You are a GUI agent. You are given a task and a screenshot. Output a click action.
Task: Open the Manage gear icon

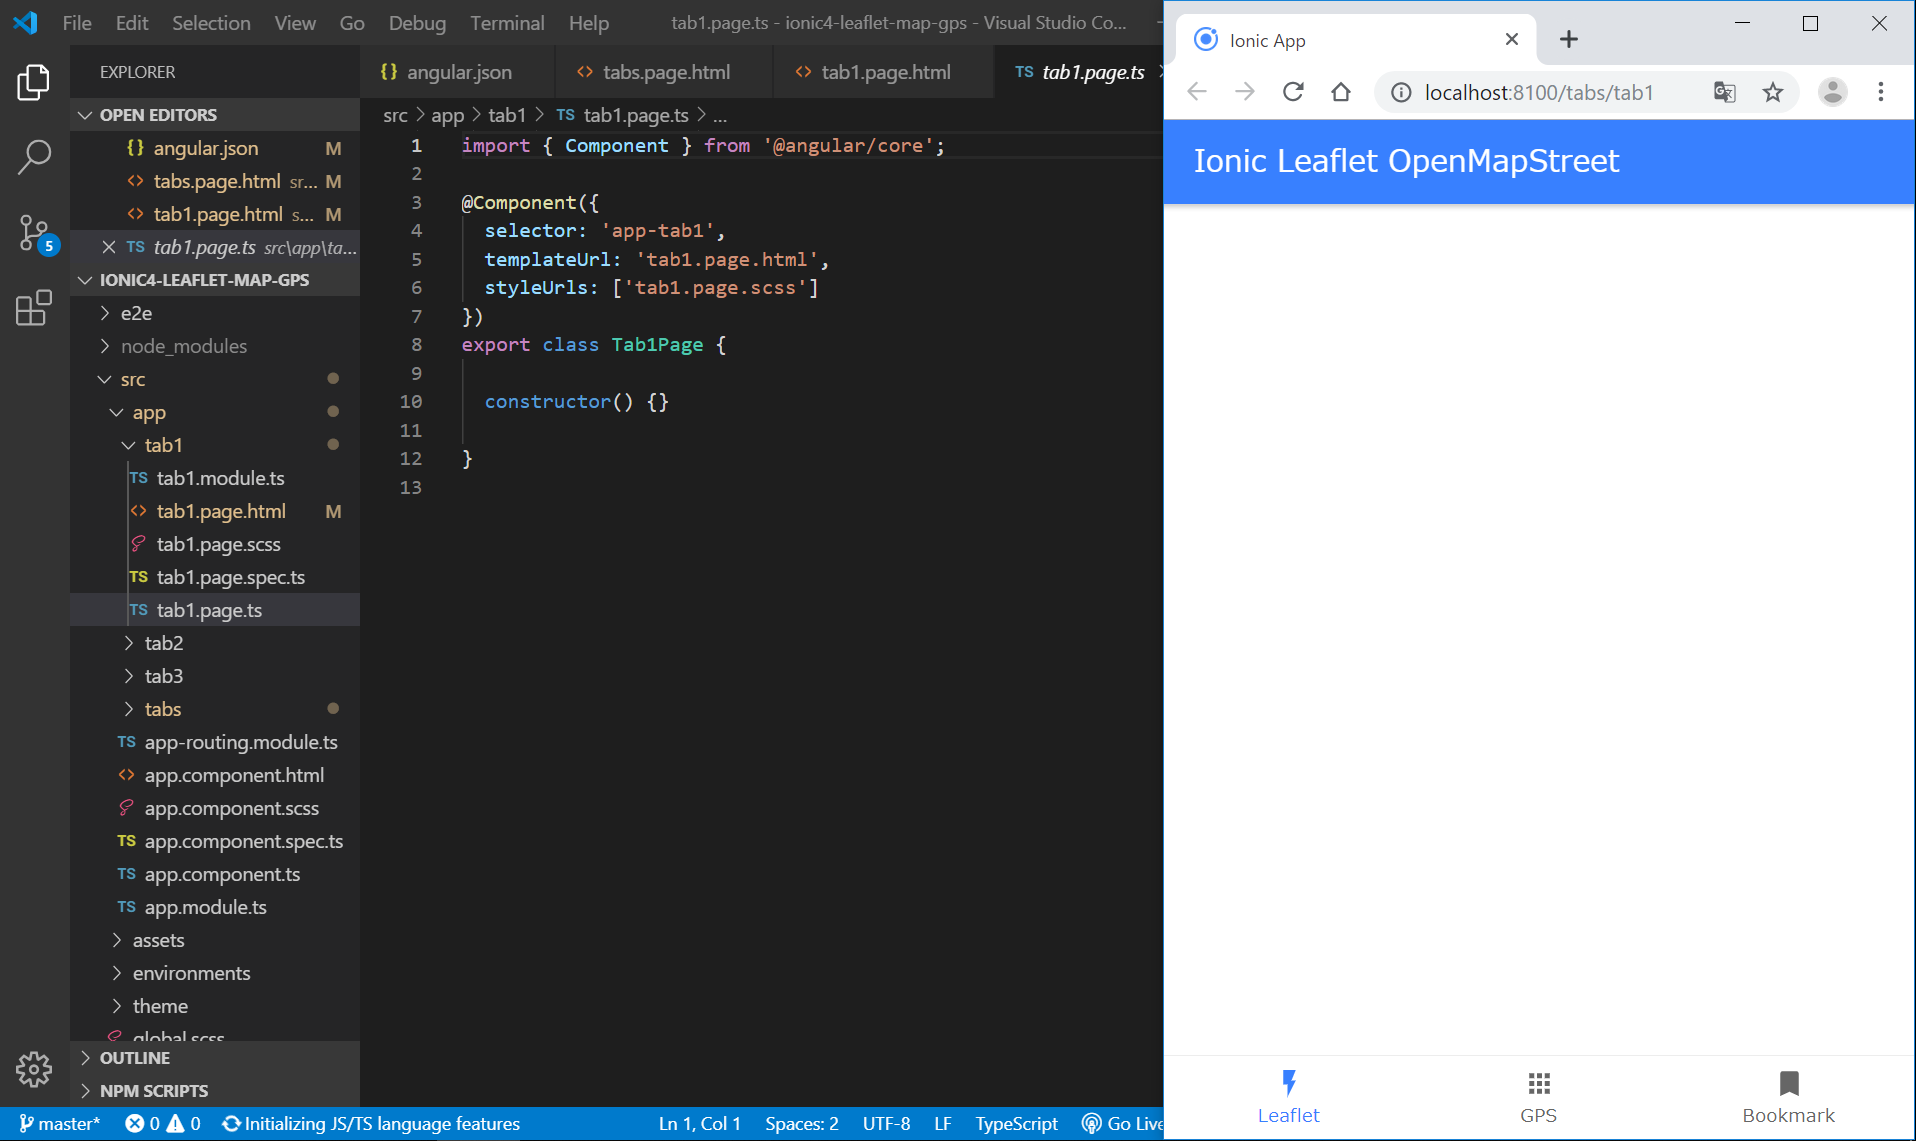pyautogui.click(x=34, y=1069)
